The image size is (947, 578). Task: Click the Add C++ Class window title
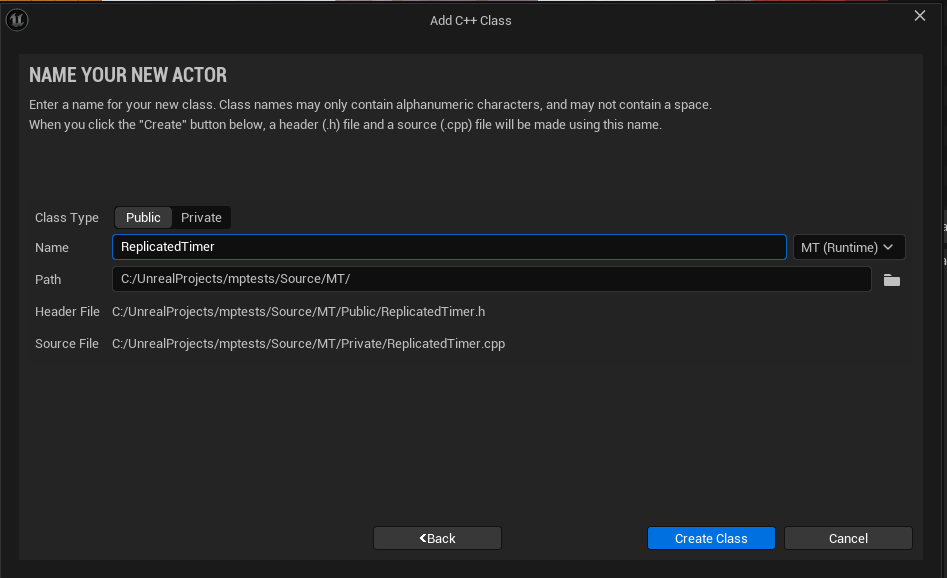tap(470, 21)
